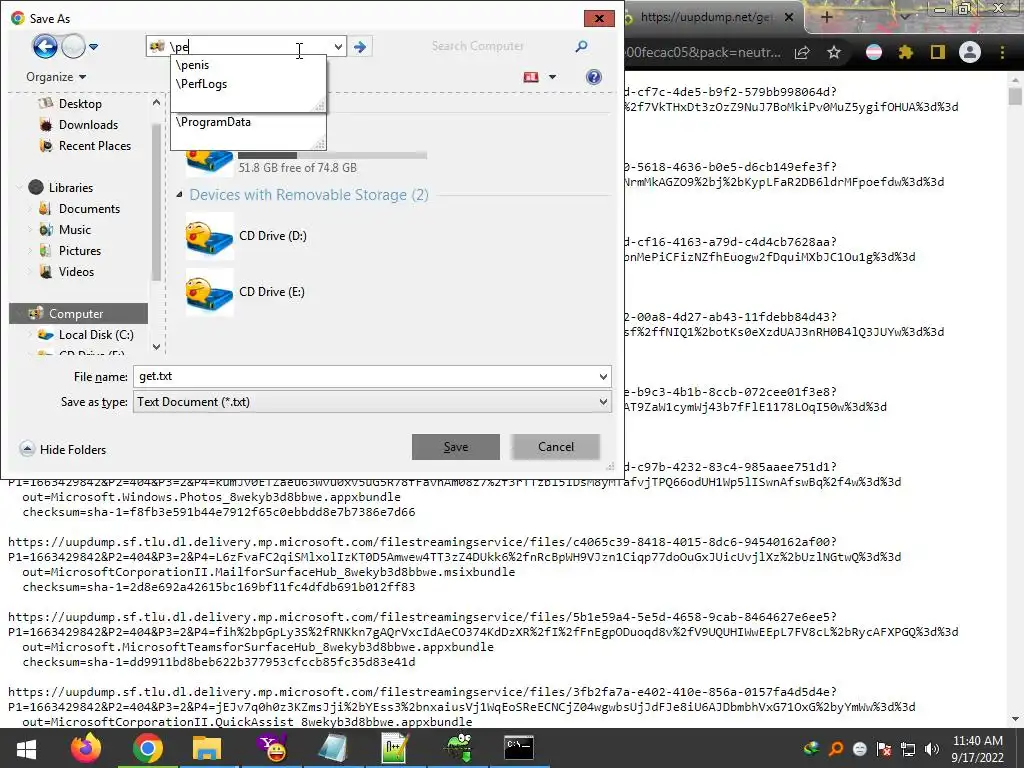Click the navigation pane scroll-up arrow
Viewport: 1024px width, 768px height.
[x=156, y=103]
